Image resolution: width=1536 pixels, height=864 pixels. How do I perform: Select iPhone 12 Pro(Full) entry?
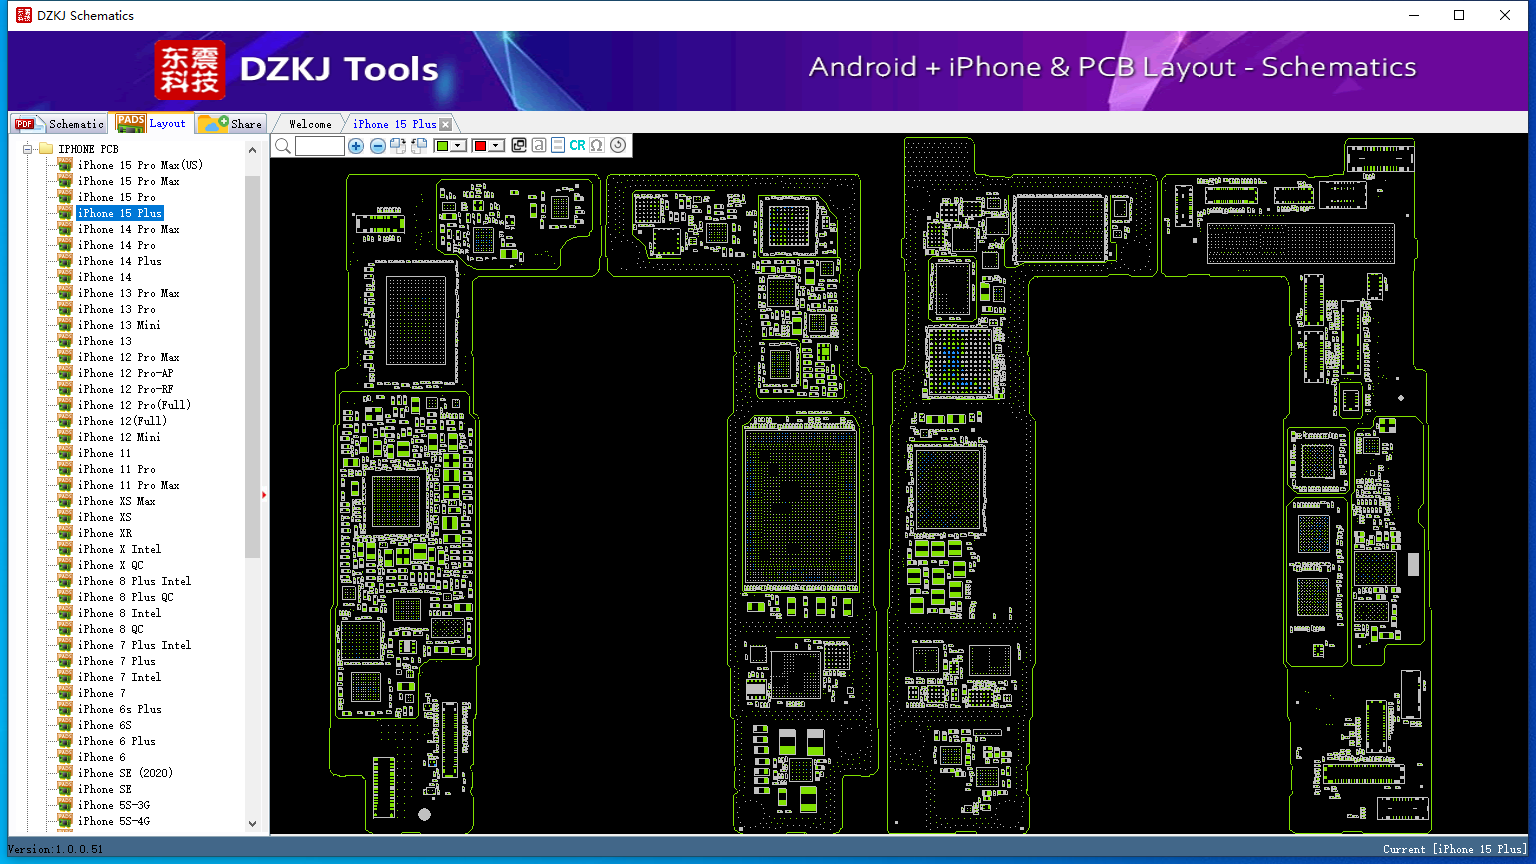(x=135, y=405)
